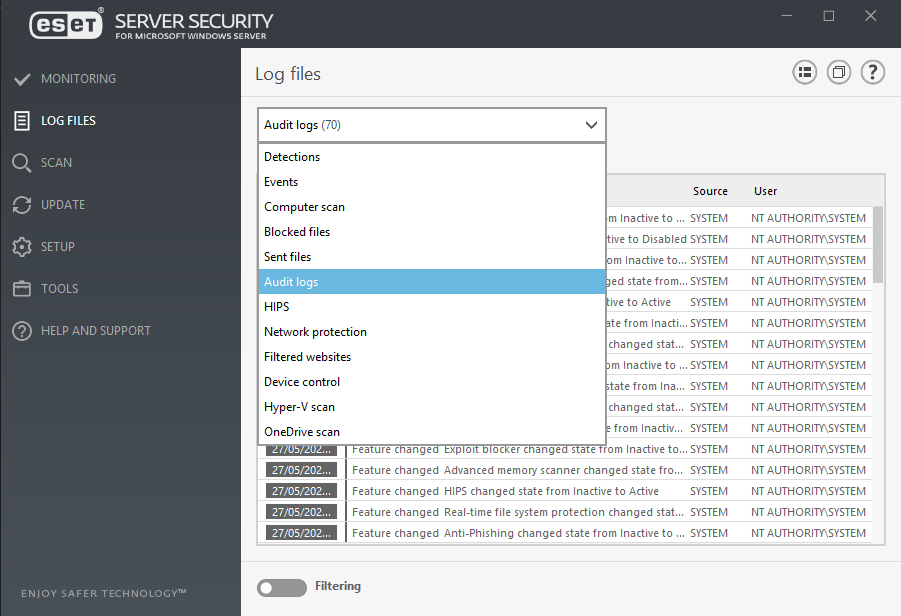
Task: Click 'tive to Disabled' row entry
Action: click(x=646, y=239)
